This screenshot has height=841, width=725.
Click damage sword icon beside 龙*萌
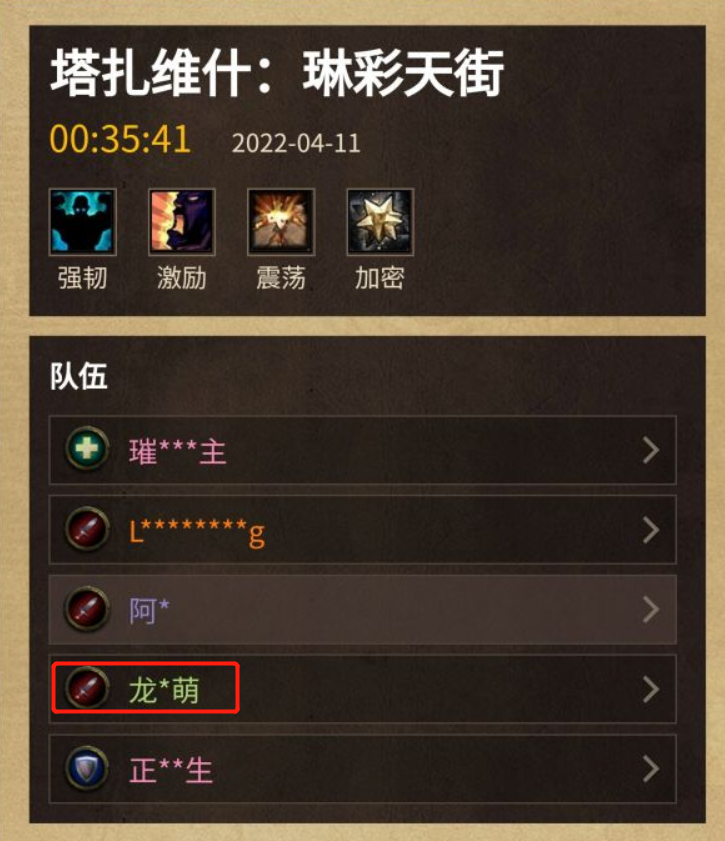87,688
